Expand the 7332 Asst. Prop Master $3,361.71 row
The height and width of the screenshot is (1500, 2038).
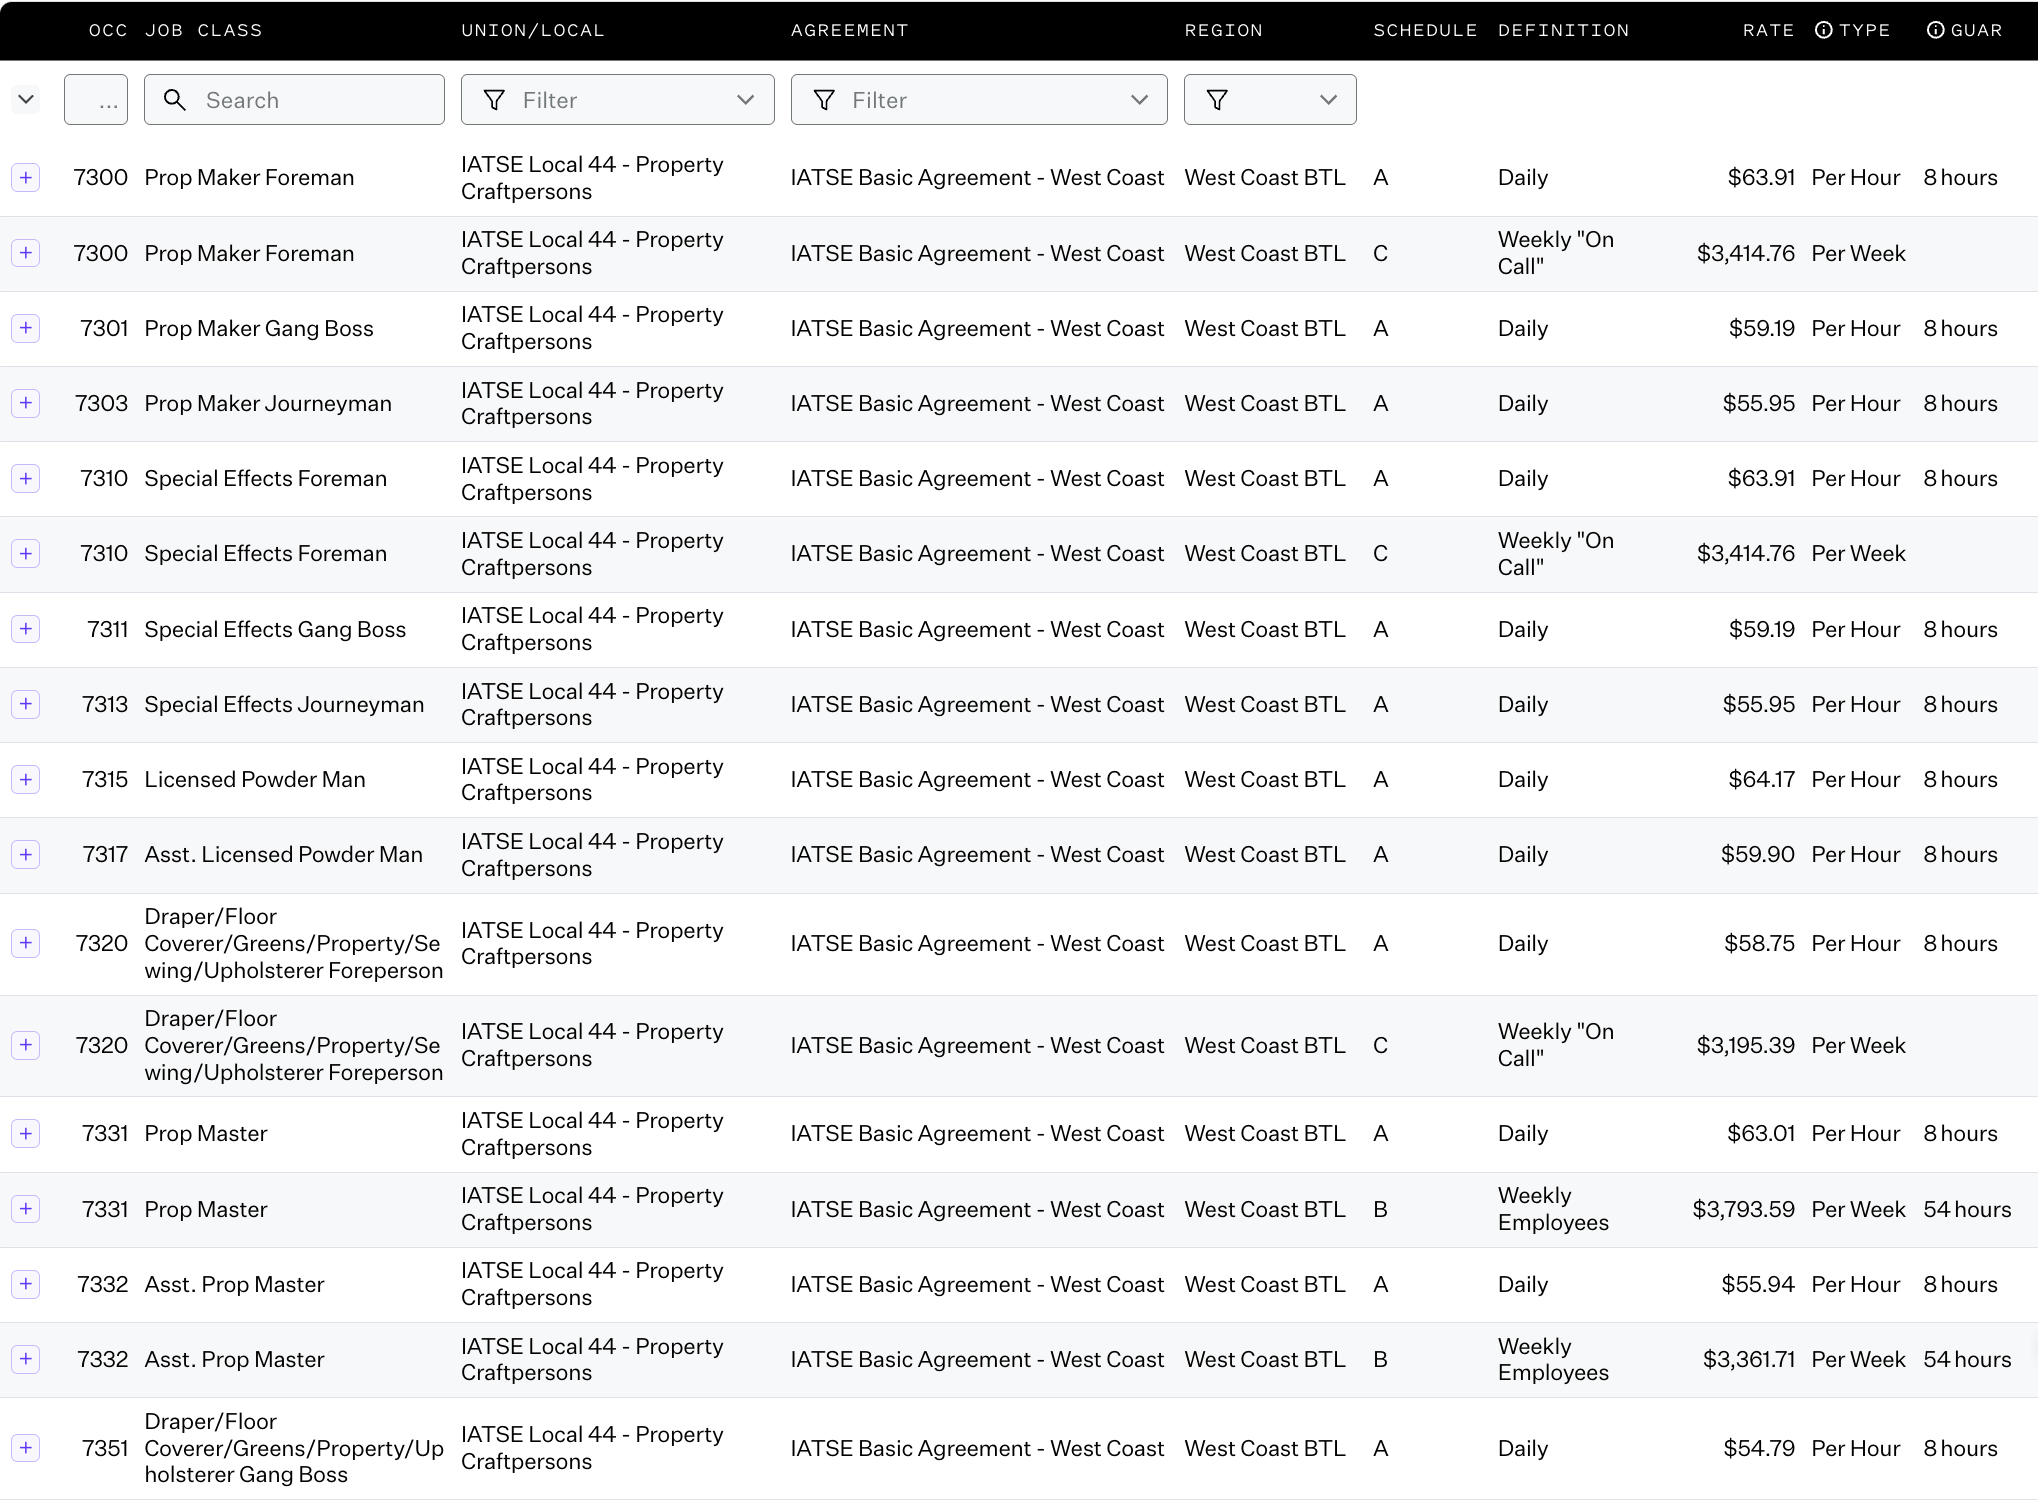tap(26, 1359)
